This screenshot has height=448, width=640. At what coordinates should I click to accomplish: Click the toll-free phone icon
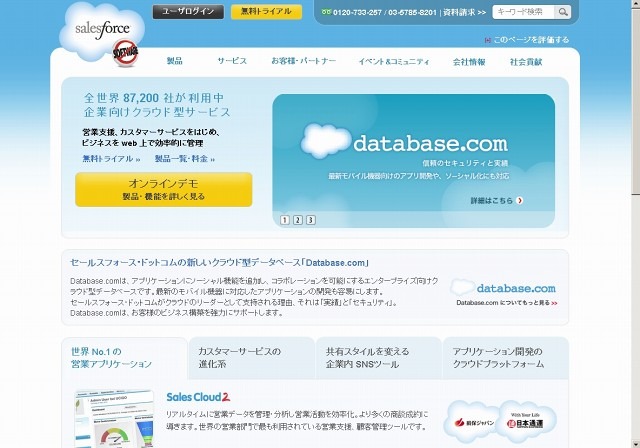(326, 12)
